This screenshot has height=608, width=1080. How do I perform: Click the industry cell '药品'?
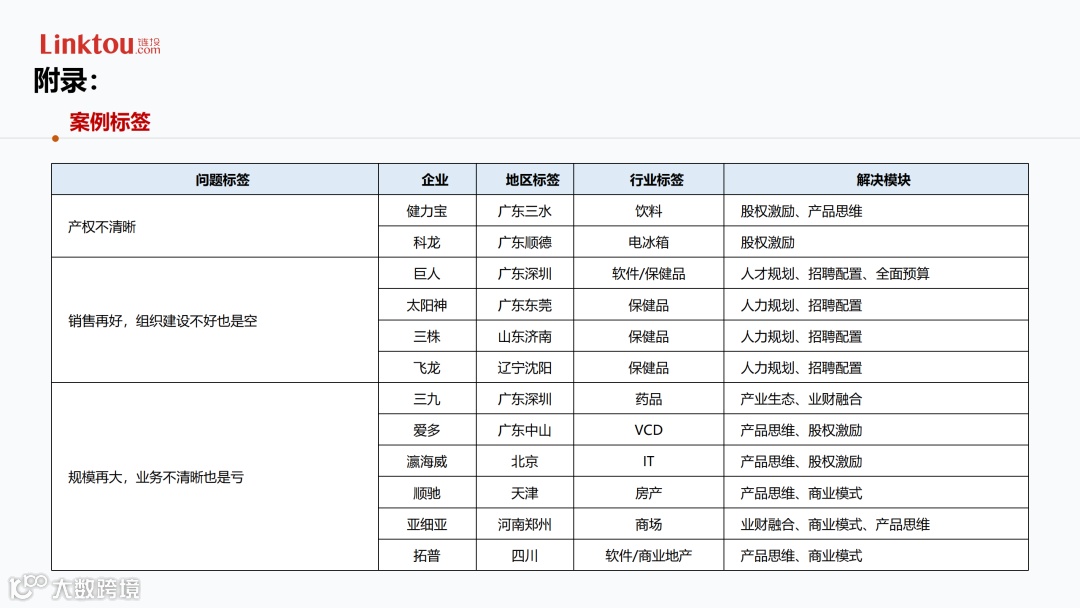click(649, 399)
